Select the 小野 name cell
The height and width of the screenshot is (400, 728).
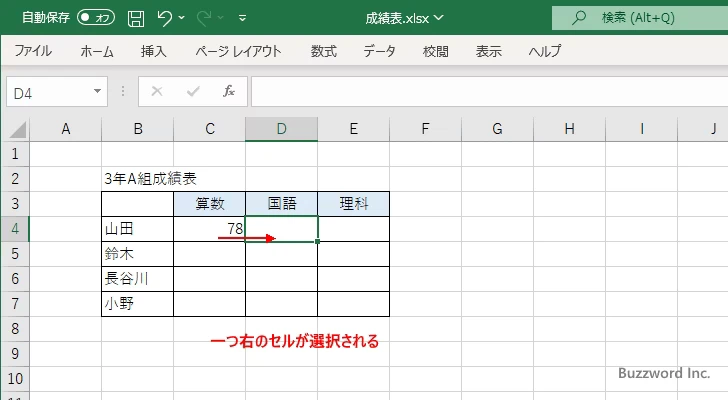[x=137, y=304]
